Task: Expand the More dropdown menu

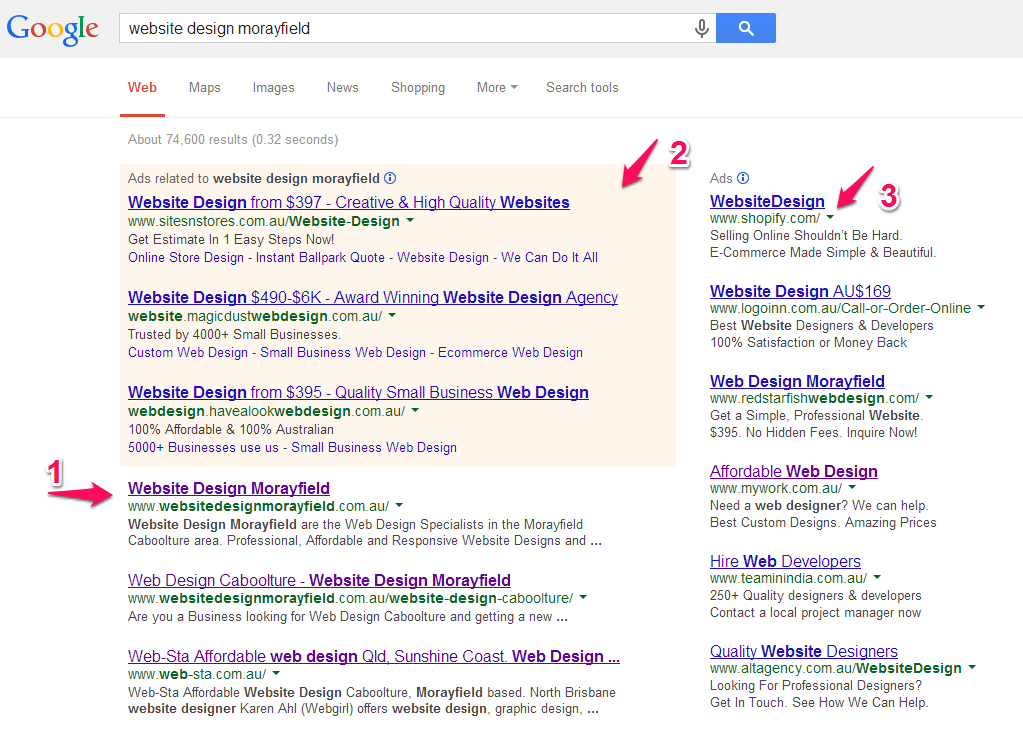Action: click(x=497, y=87)
